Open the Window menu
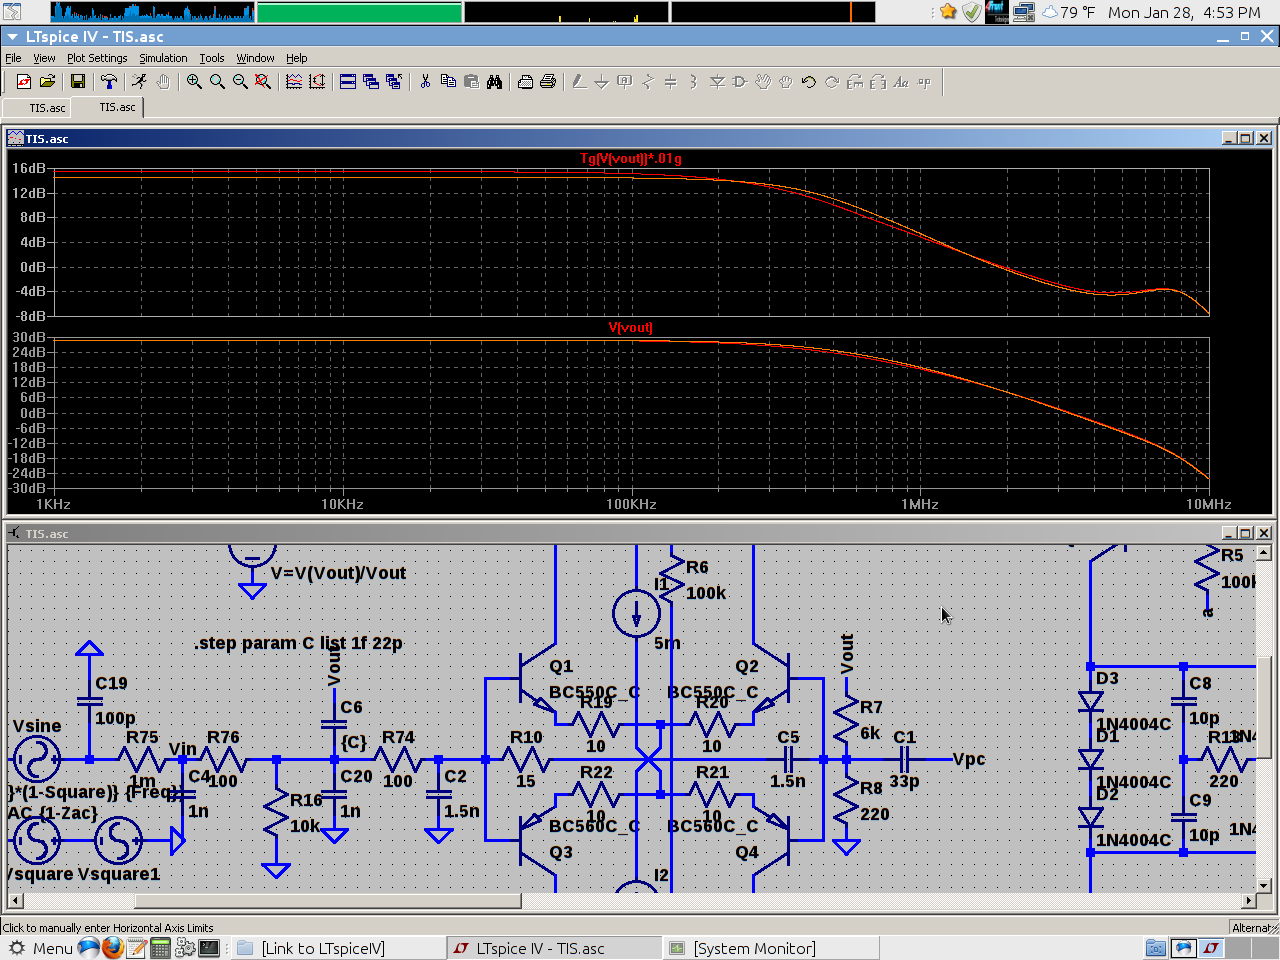Screen dimensions: 1280x960 tap(255, 58)
